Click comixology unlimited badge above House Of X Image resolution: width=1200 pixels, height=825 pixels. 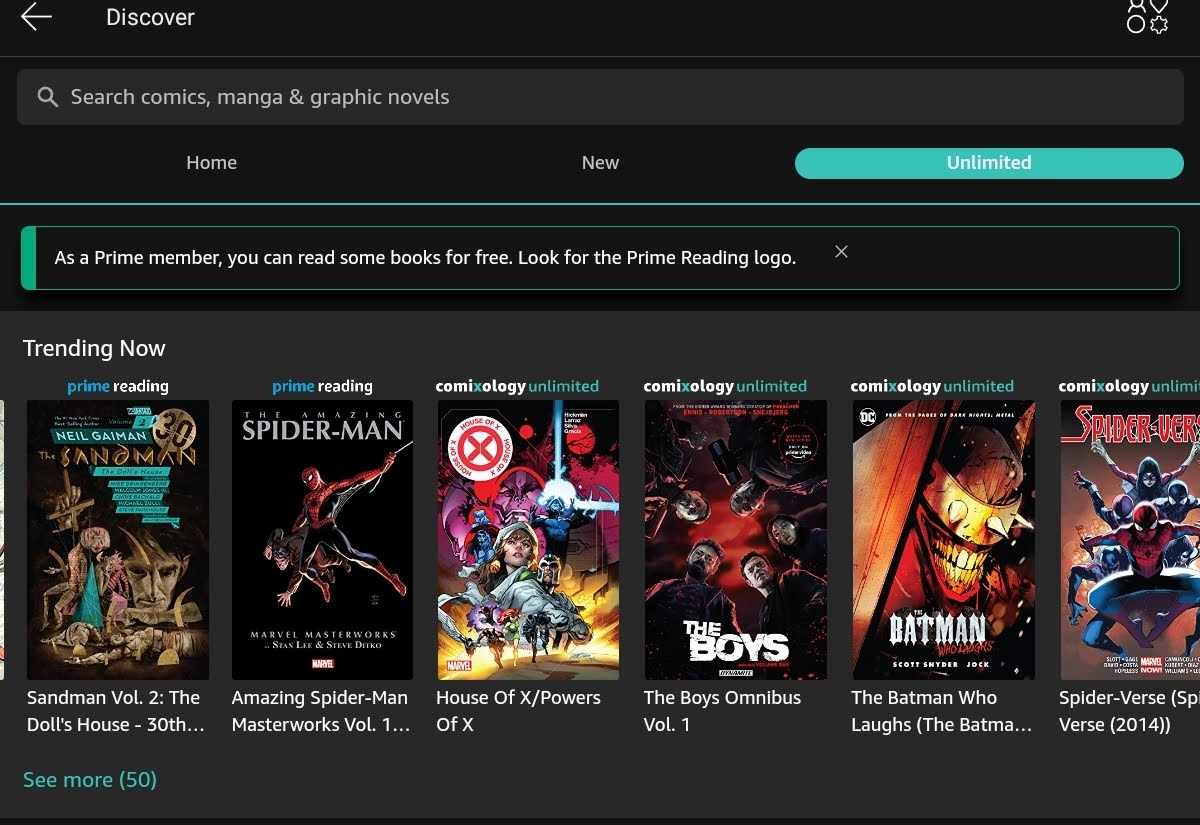[x=517, y=386]
